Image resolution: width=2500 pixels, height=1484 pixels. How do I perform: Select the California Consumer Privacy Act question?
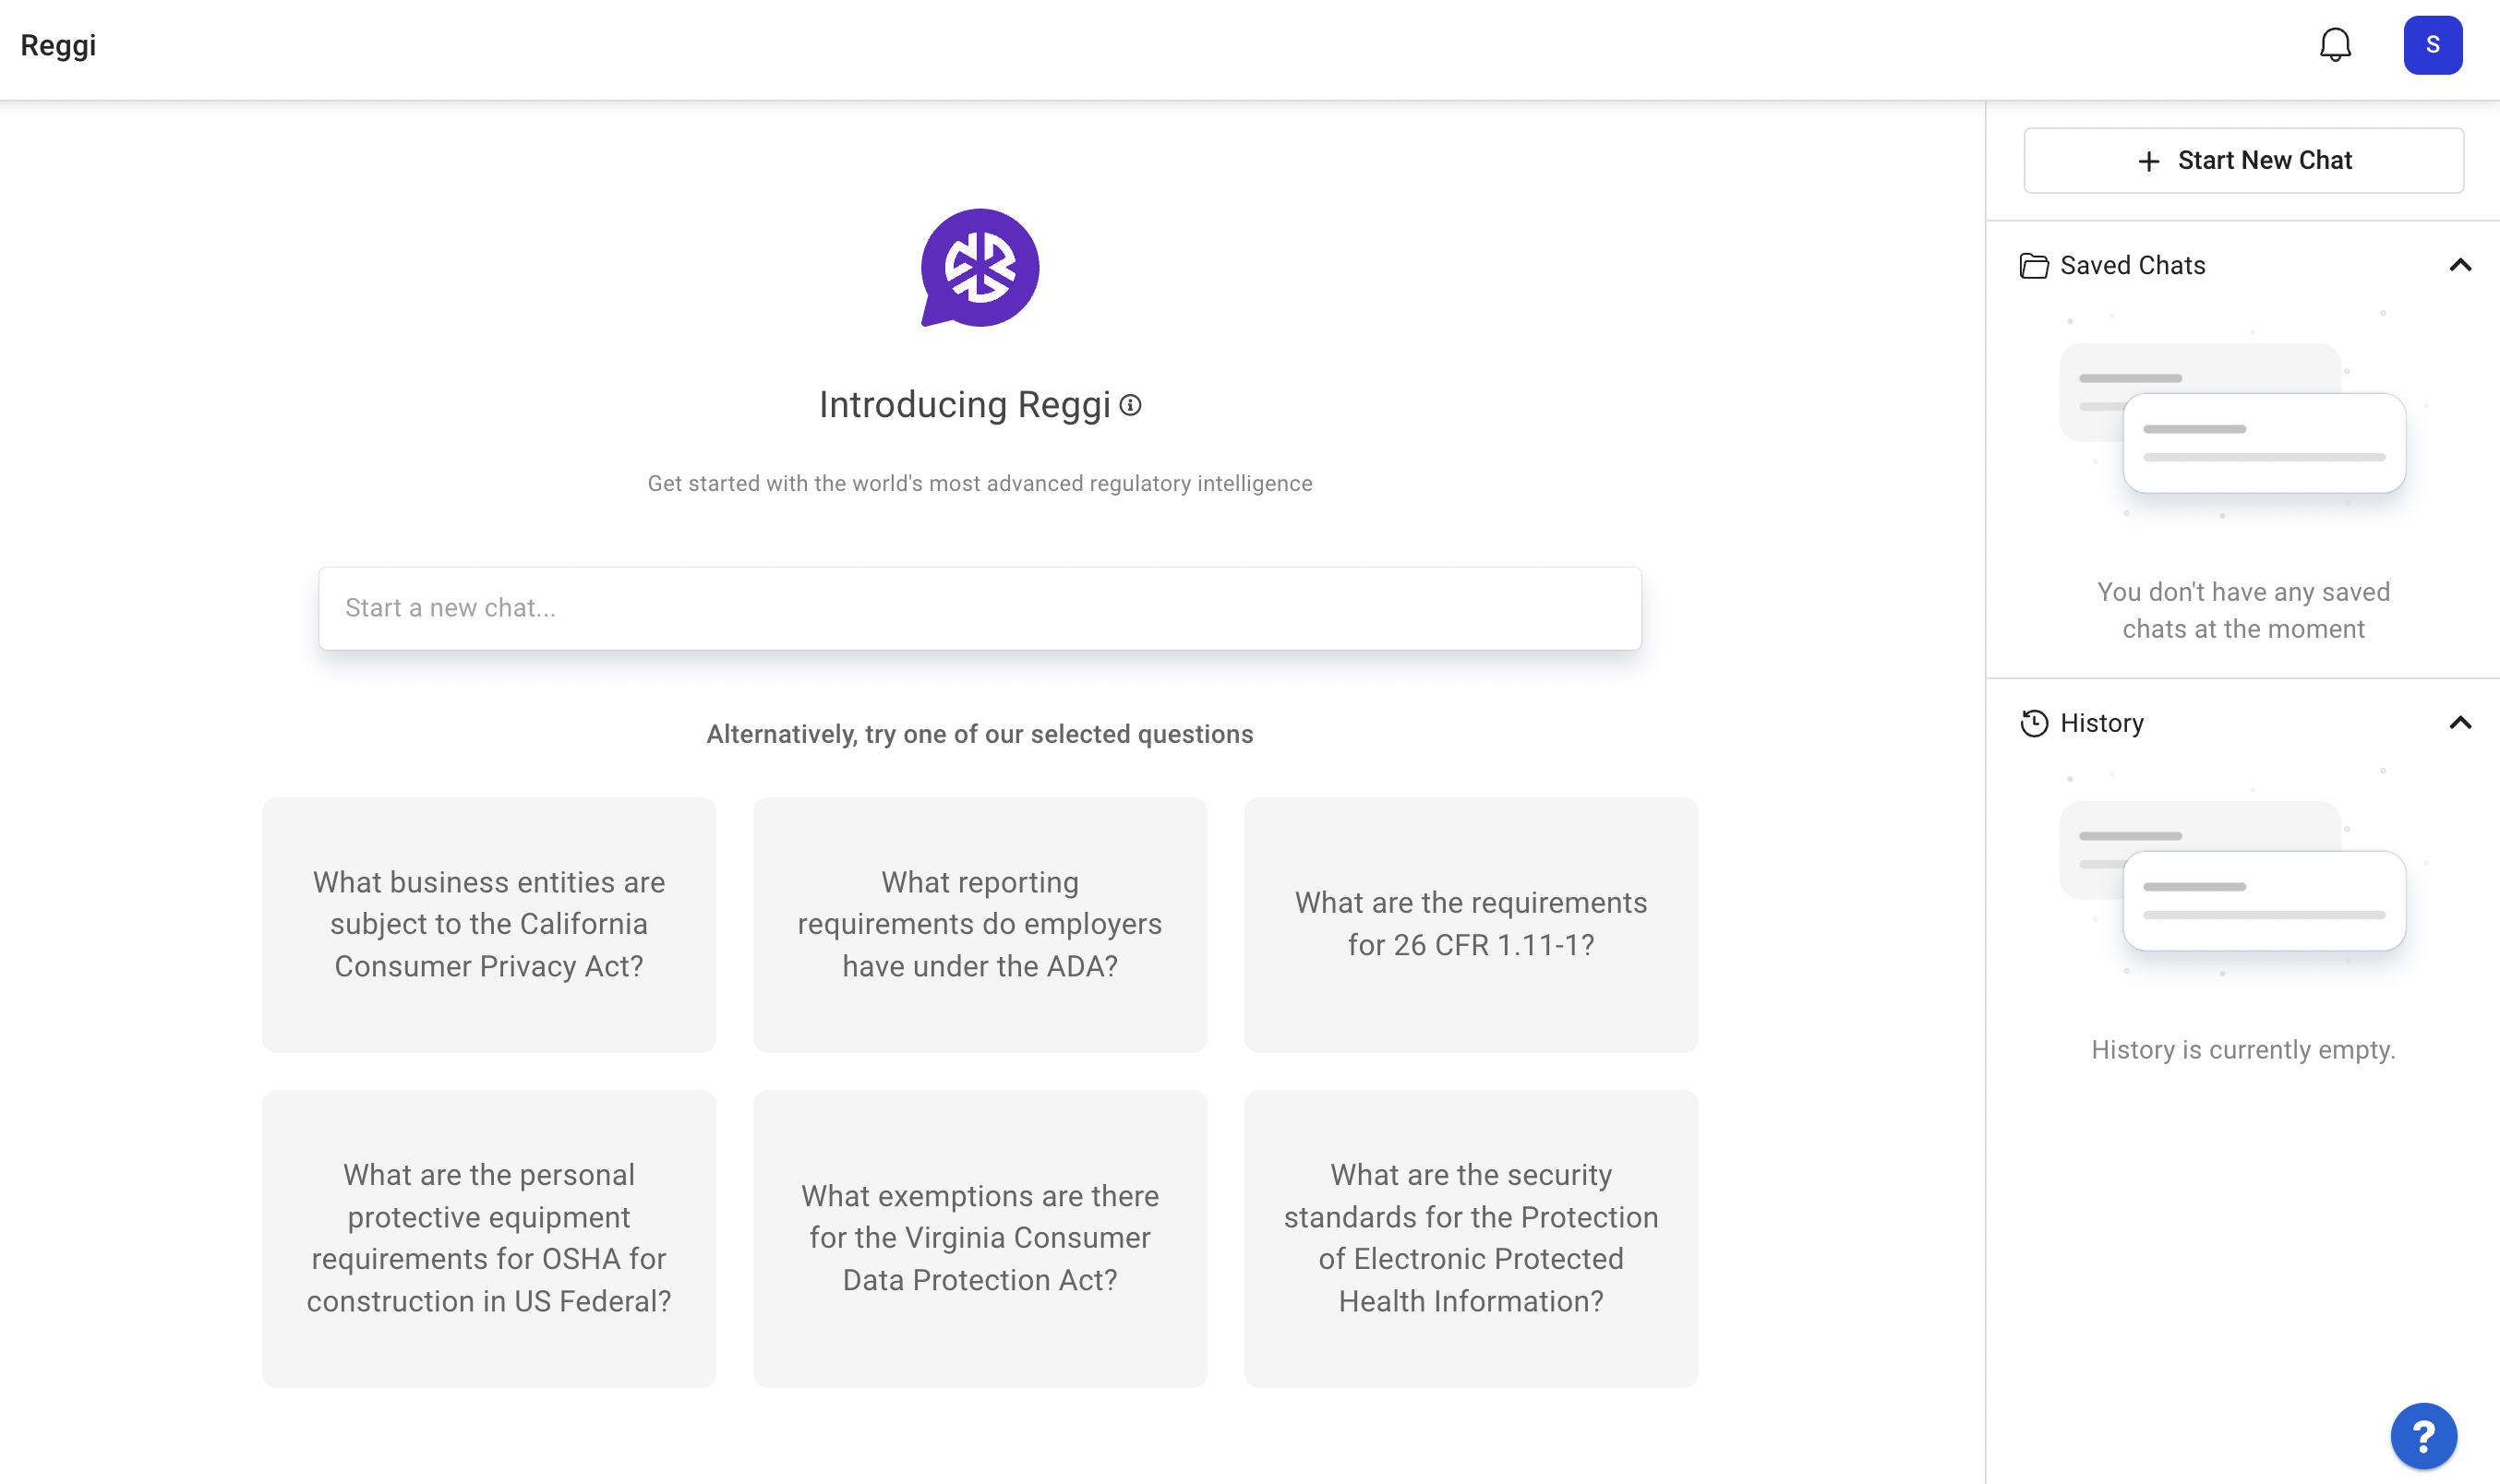[x=488, y=924]
